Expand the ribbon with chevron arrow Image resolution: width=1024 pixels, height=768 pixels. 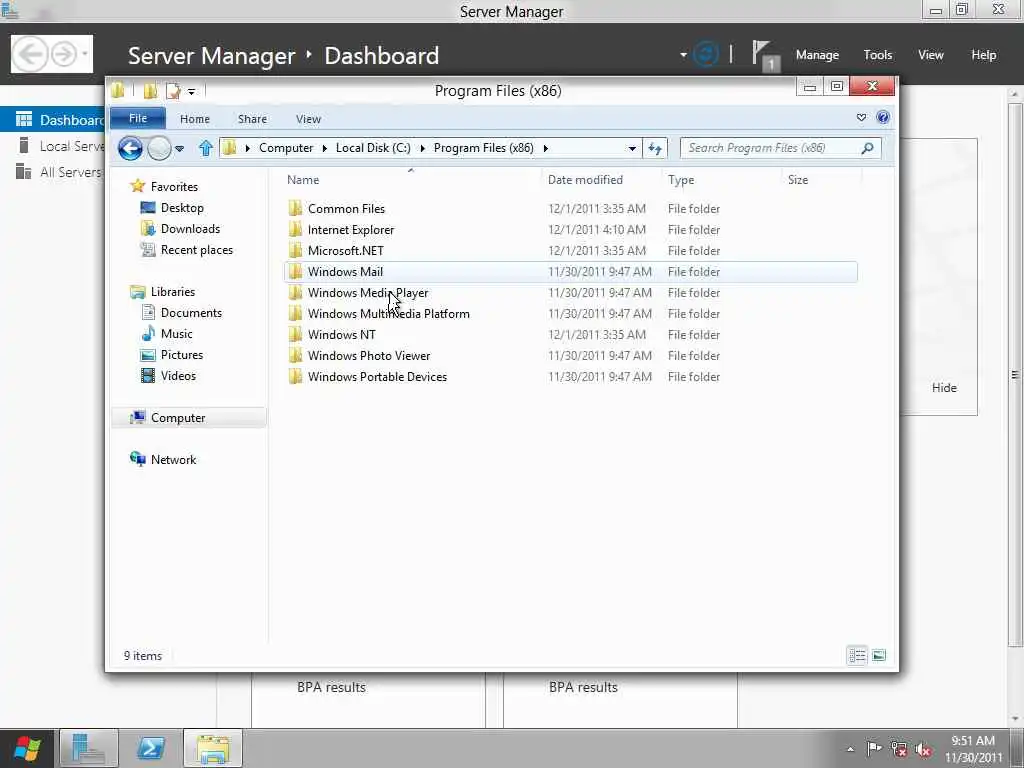pos(861,118)
